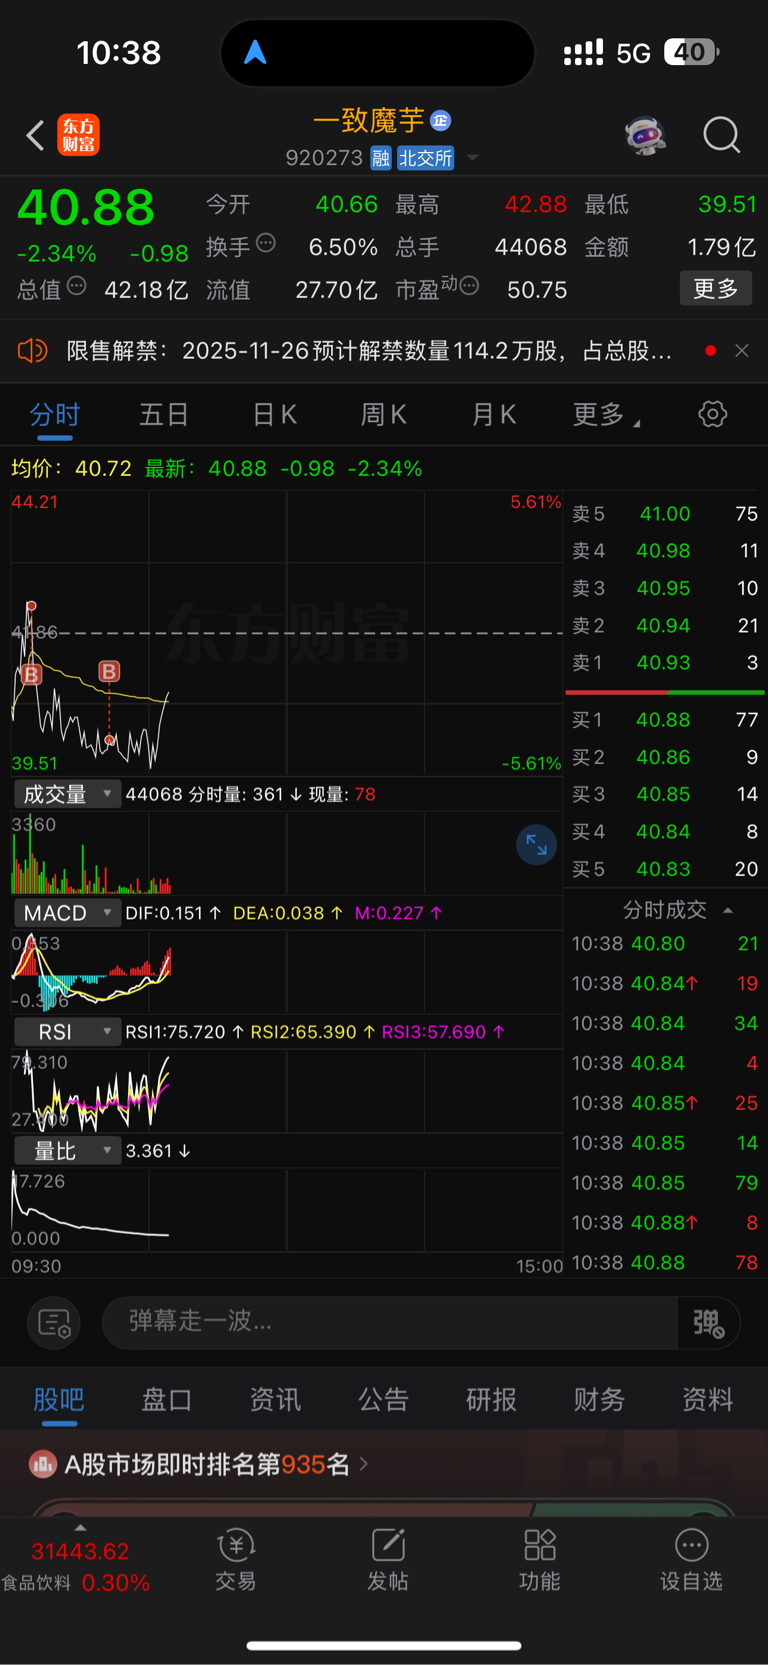
Task: Open the 股吧 tab
Action: pos(59,1399)
